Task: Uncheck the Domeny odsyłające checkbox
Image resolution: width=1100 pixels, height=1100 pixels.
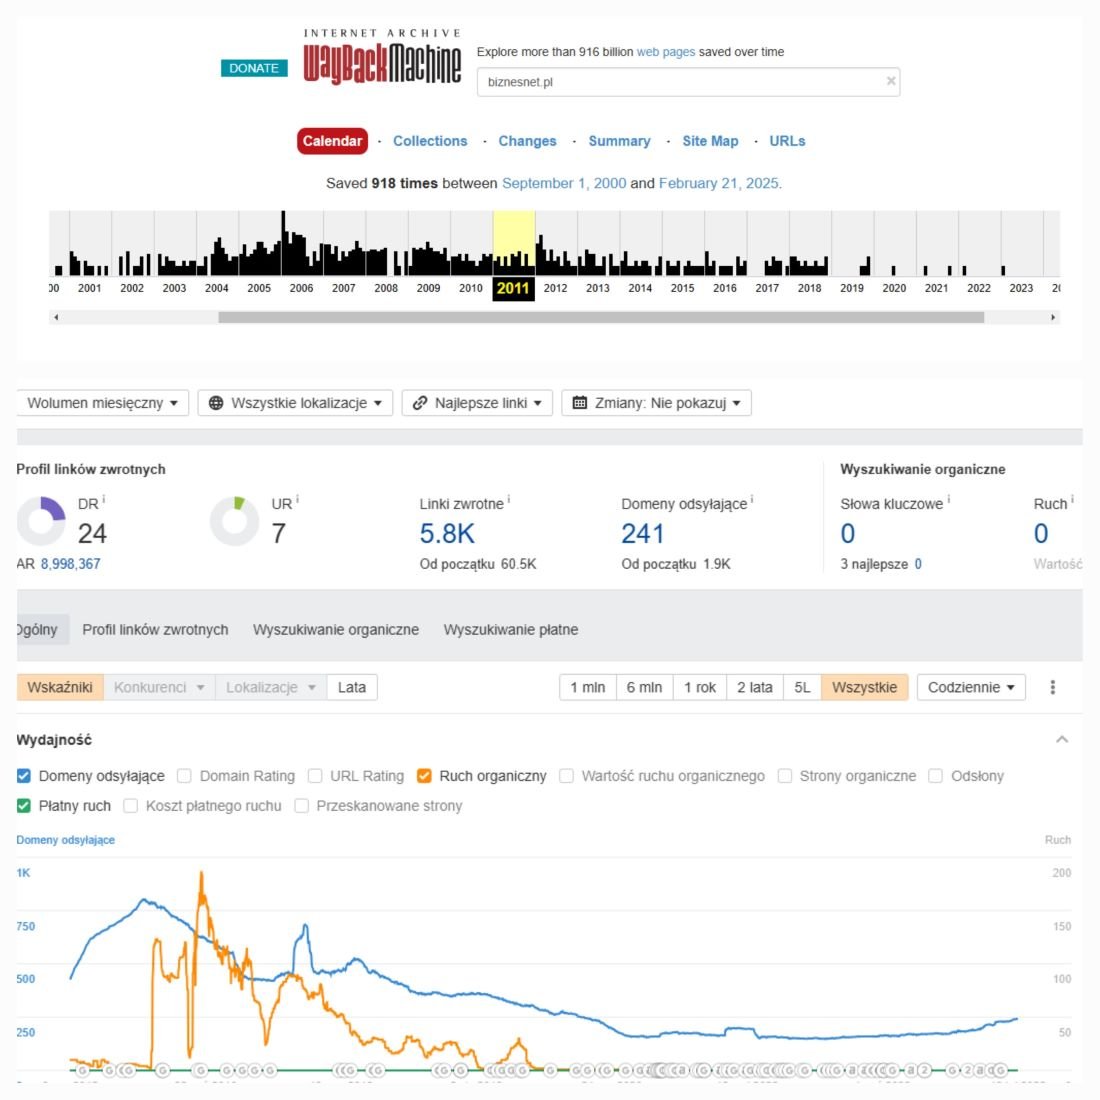Action: [x=24, y=776]
